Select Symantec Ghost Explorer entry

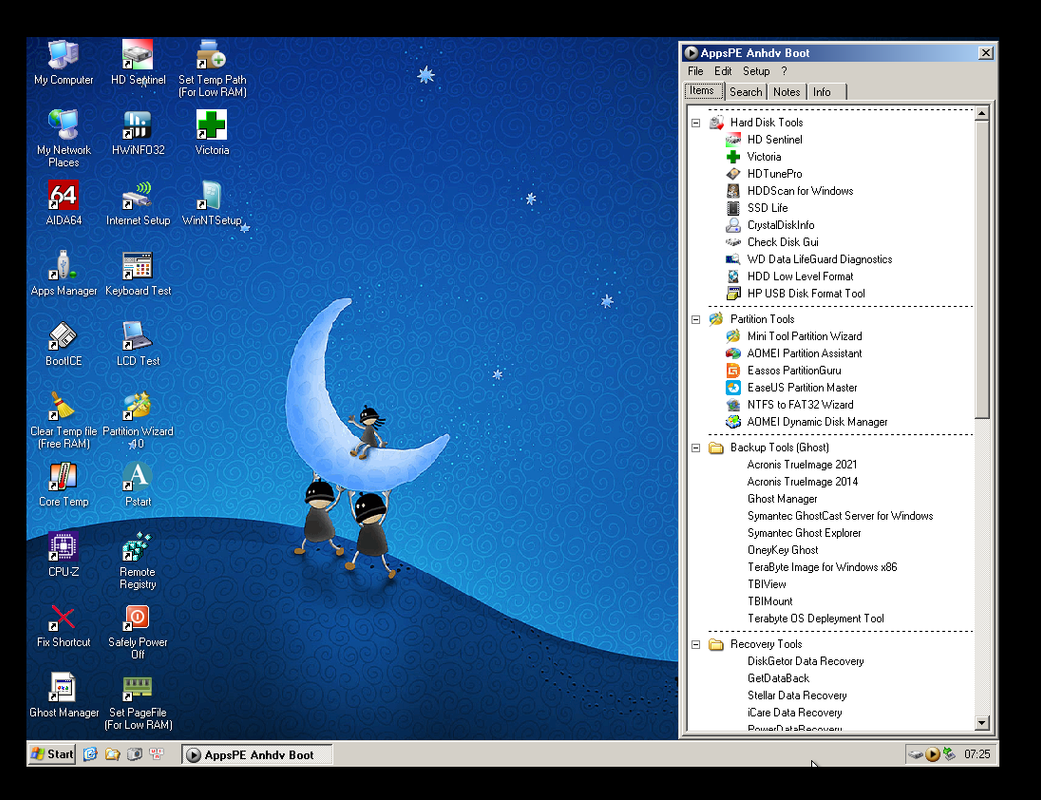804,533
